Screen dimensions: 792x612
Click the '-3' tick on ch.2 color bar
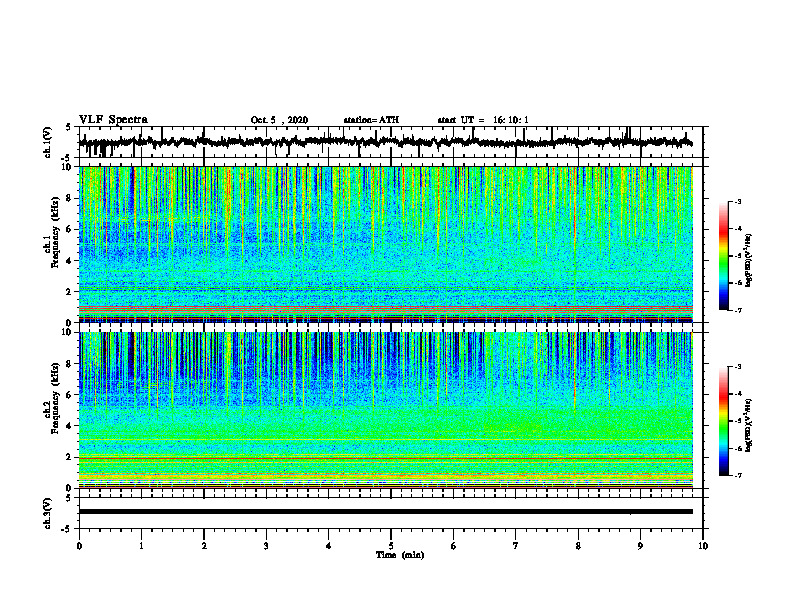tap(737, 367)
